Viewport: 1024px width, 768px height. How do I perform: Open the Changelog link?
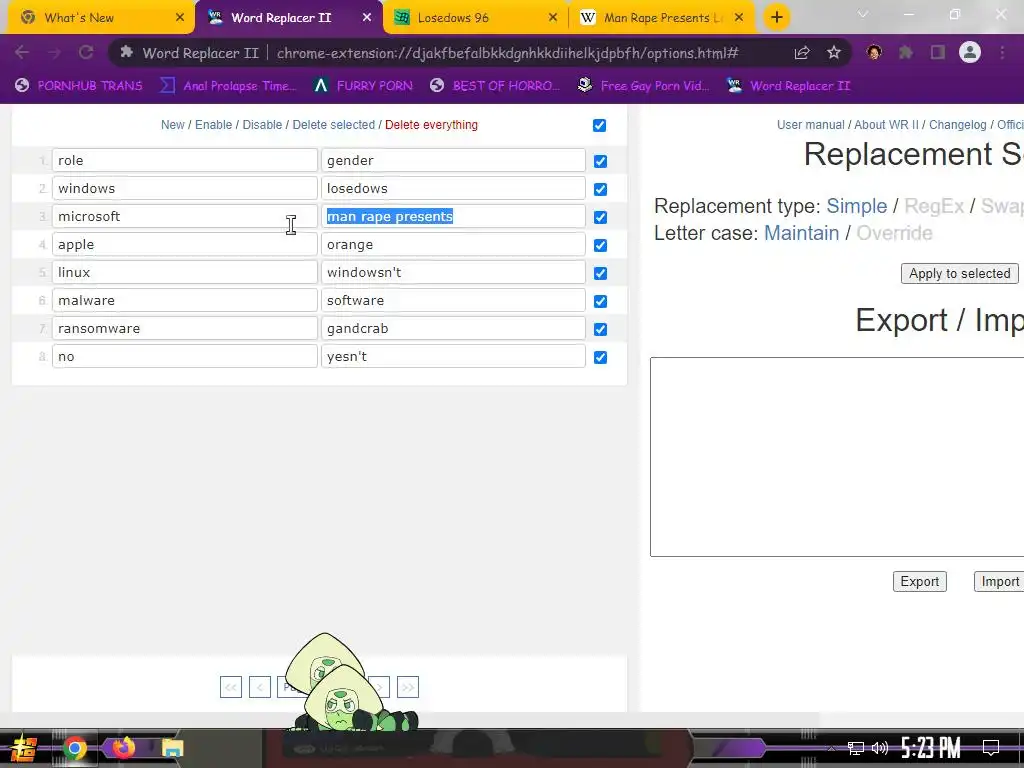[x=957, y=125]
